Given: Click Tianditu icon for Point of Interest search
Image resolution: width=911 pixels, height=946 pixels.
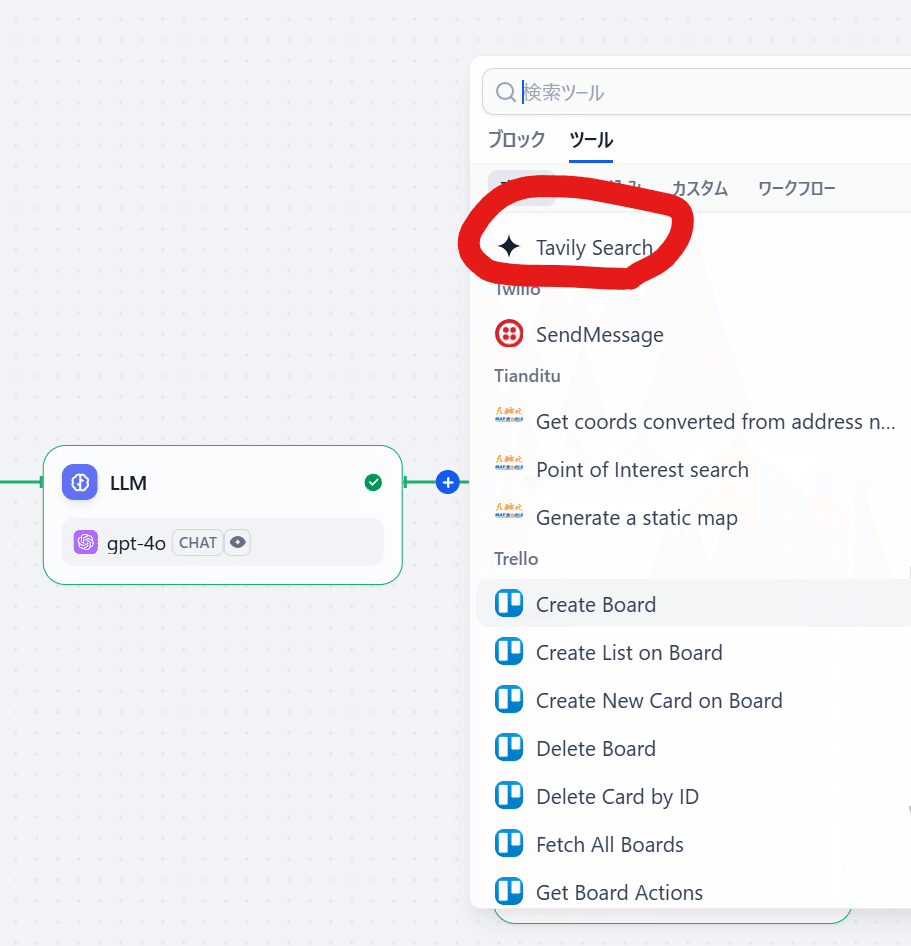Looking at the screenshot, I should point(509,463).
